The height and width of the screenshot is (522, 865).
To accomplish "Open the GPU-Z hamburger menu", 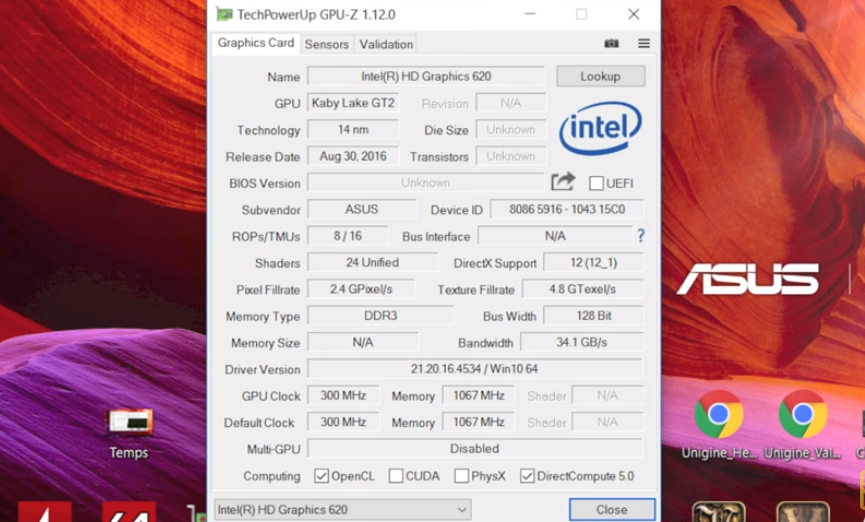I will point(644,44).
